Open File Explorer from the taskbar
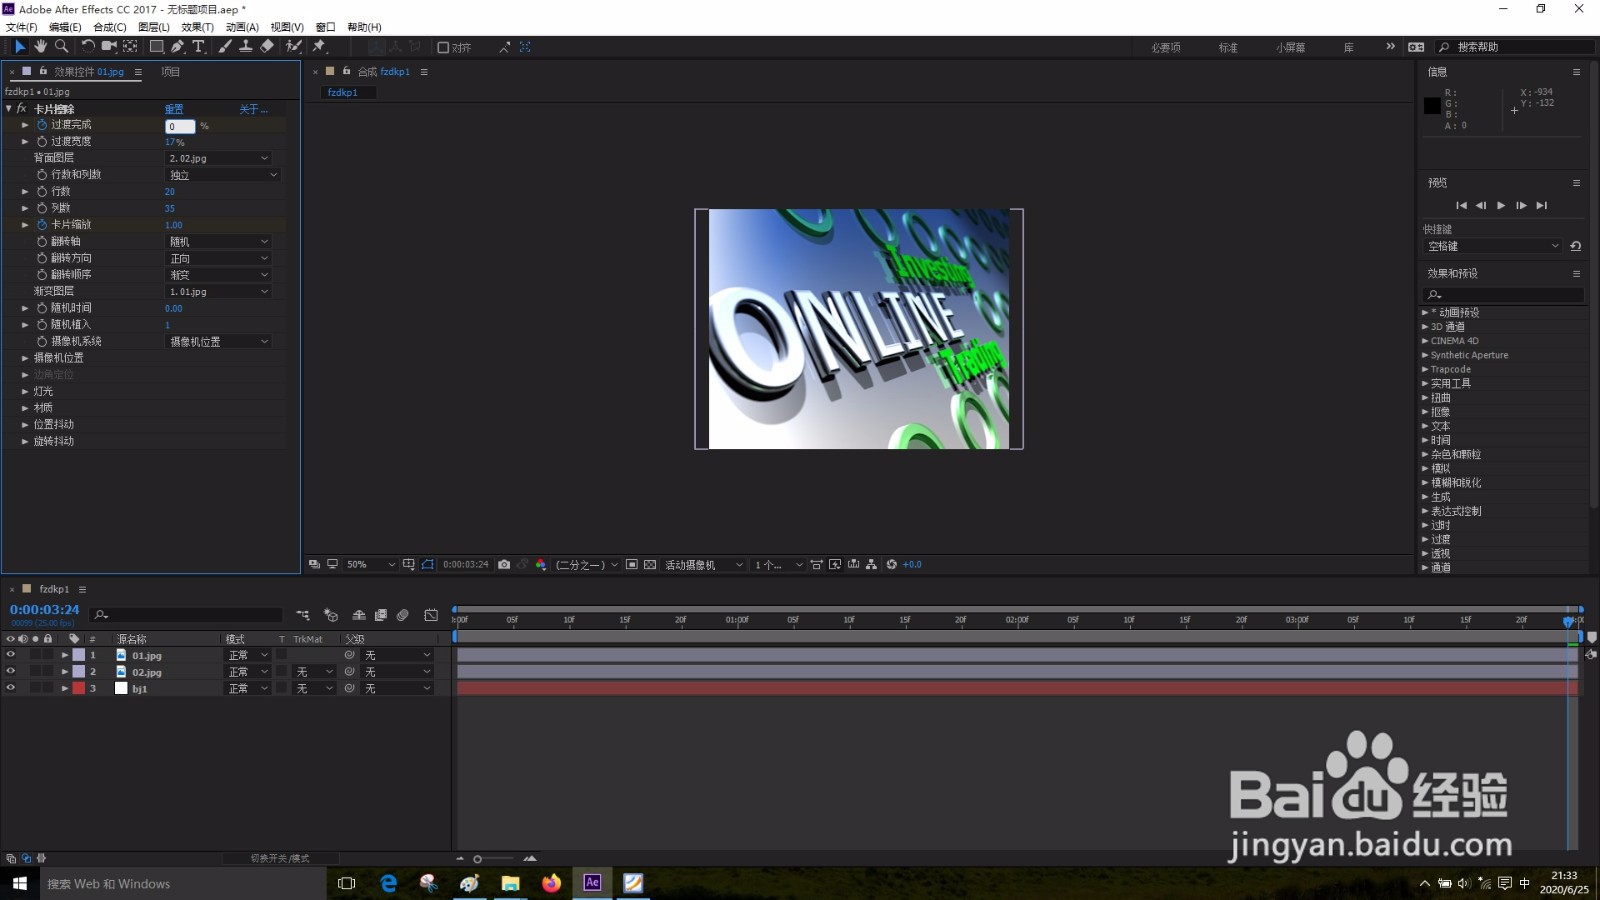 [510, 883]
